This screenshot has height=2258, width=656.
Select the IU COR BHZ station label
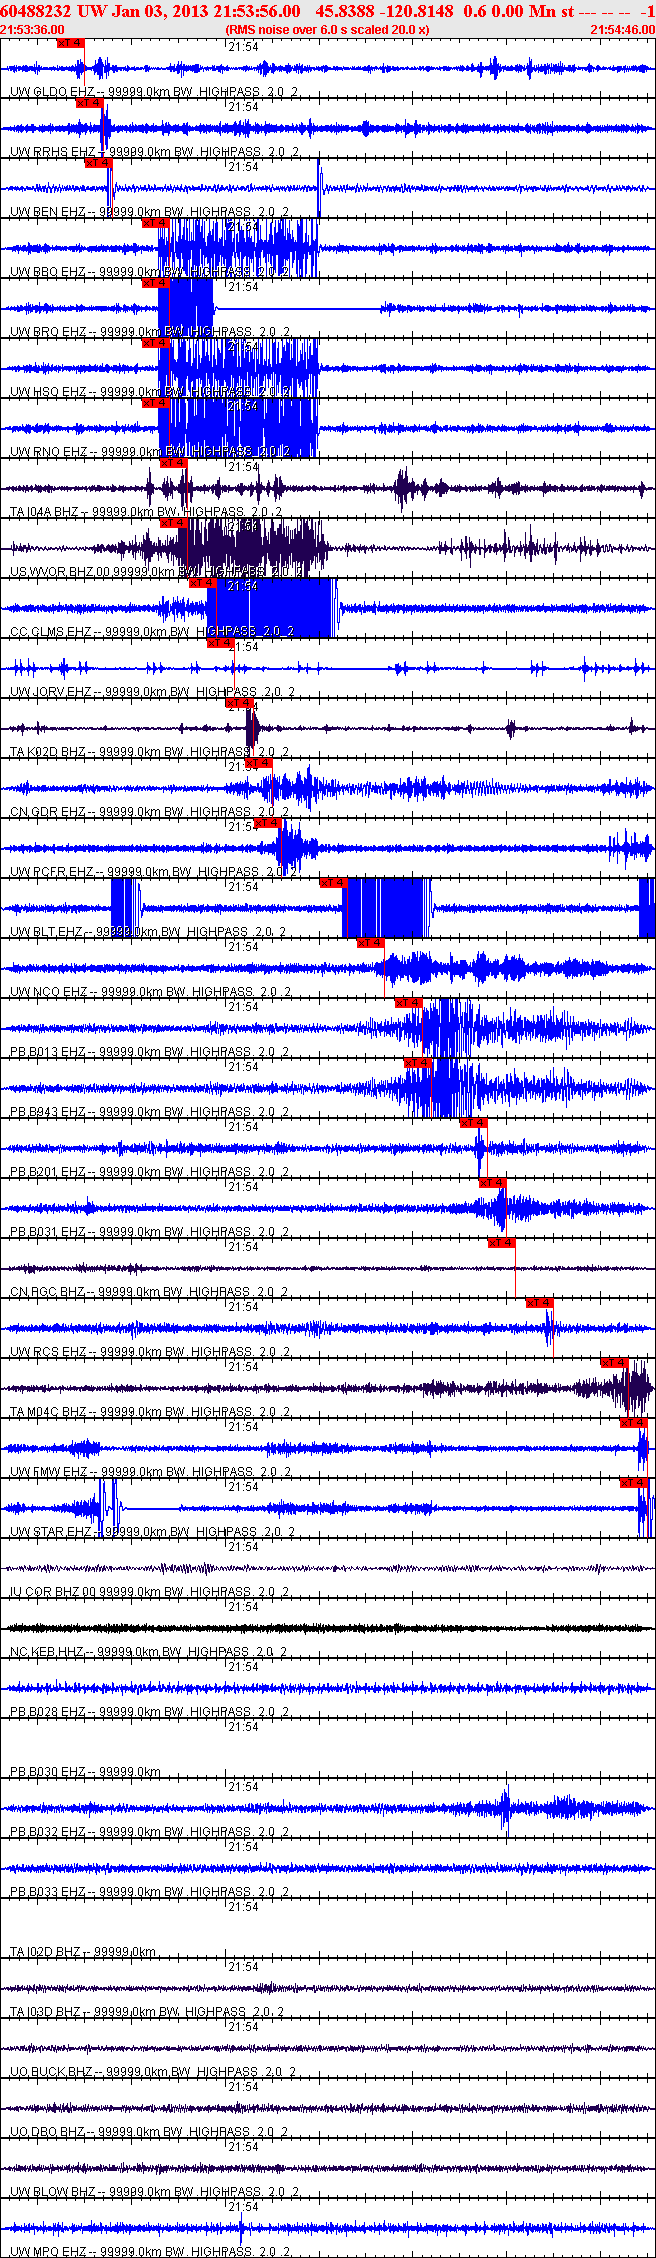tap(150, 1592)
